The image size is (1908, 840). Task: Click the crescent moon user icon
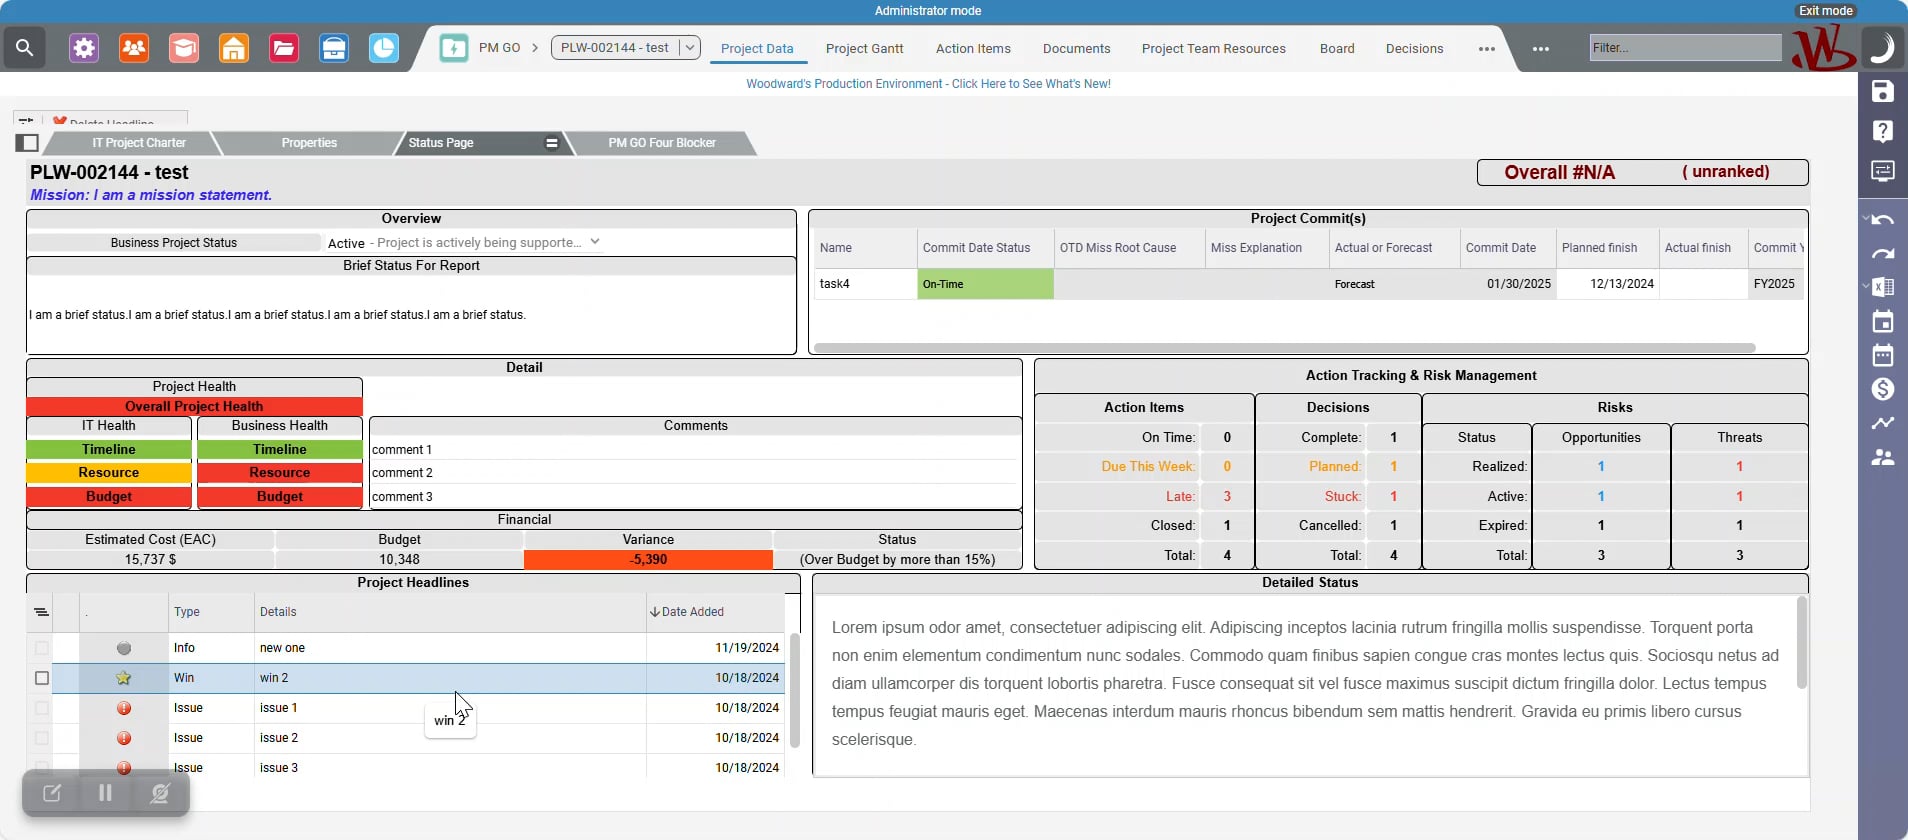click(1882, 47)
